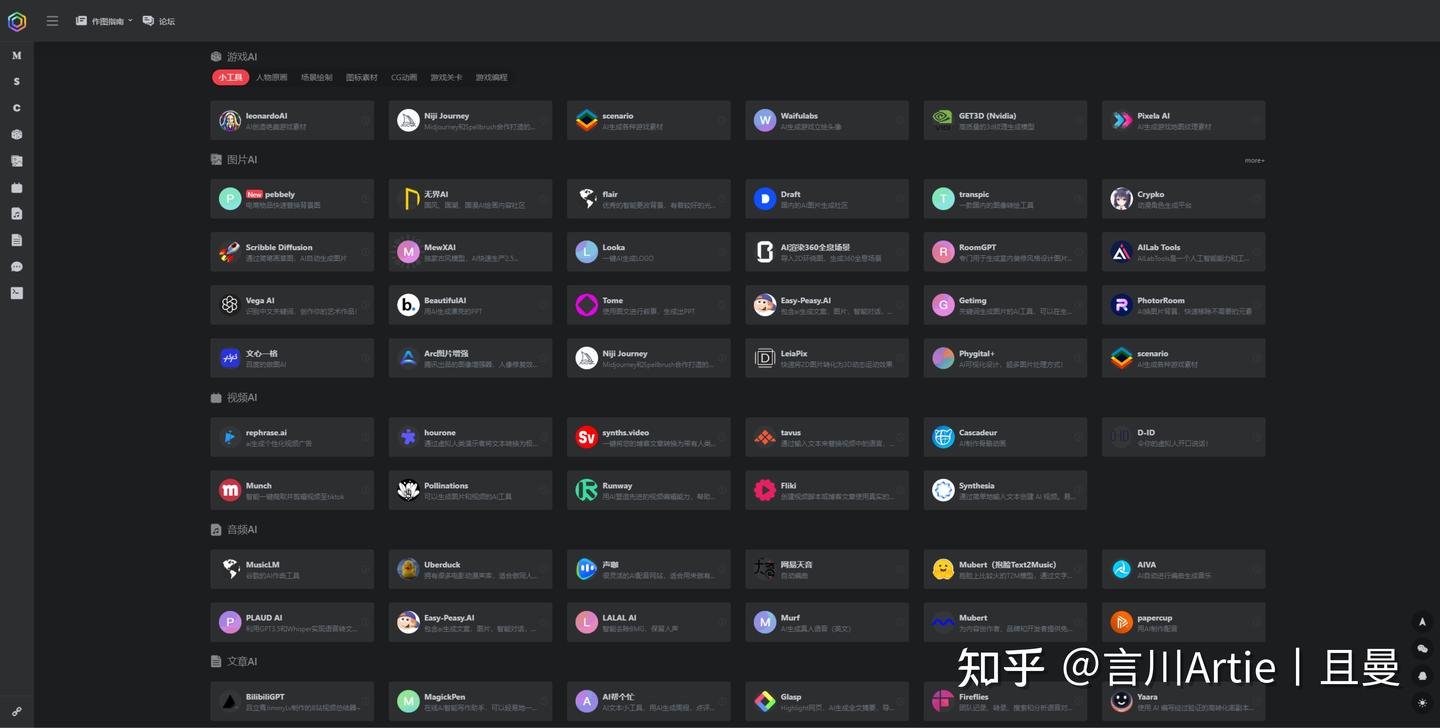The image size is (1440, 728).
Task: Click the Vega AI logo
Action: pyautogui.click(x=230, y=305)
